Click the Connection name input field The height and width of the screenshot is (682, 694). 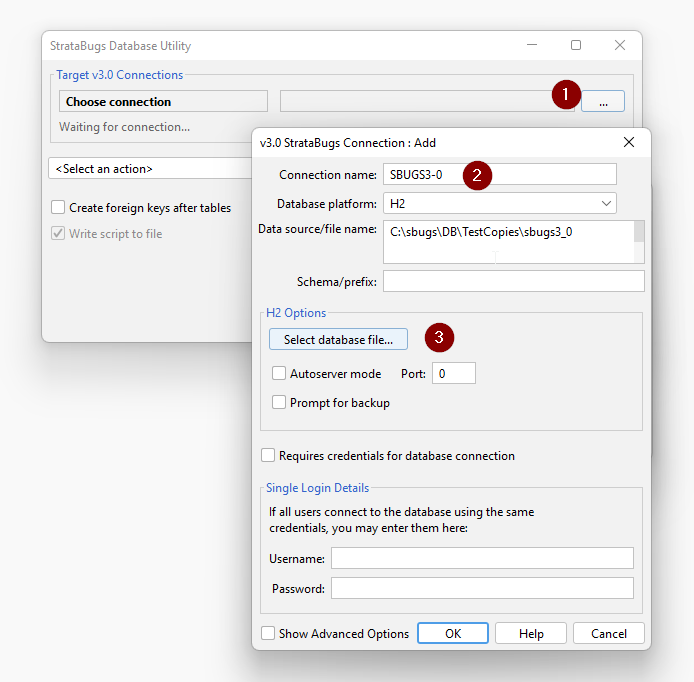click(500, 174)
